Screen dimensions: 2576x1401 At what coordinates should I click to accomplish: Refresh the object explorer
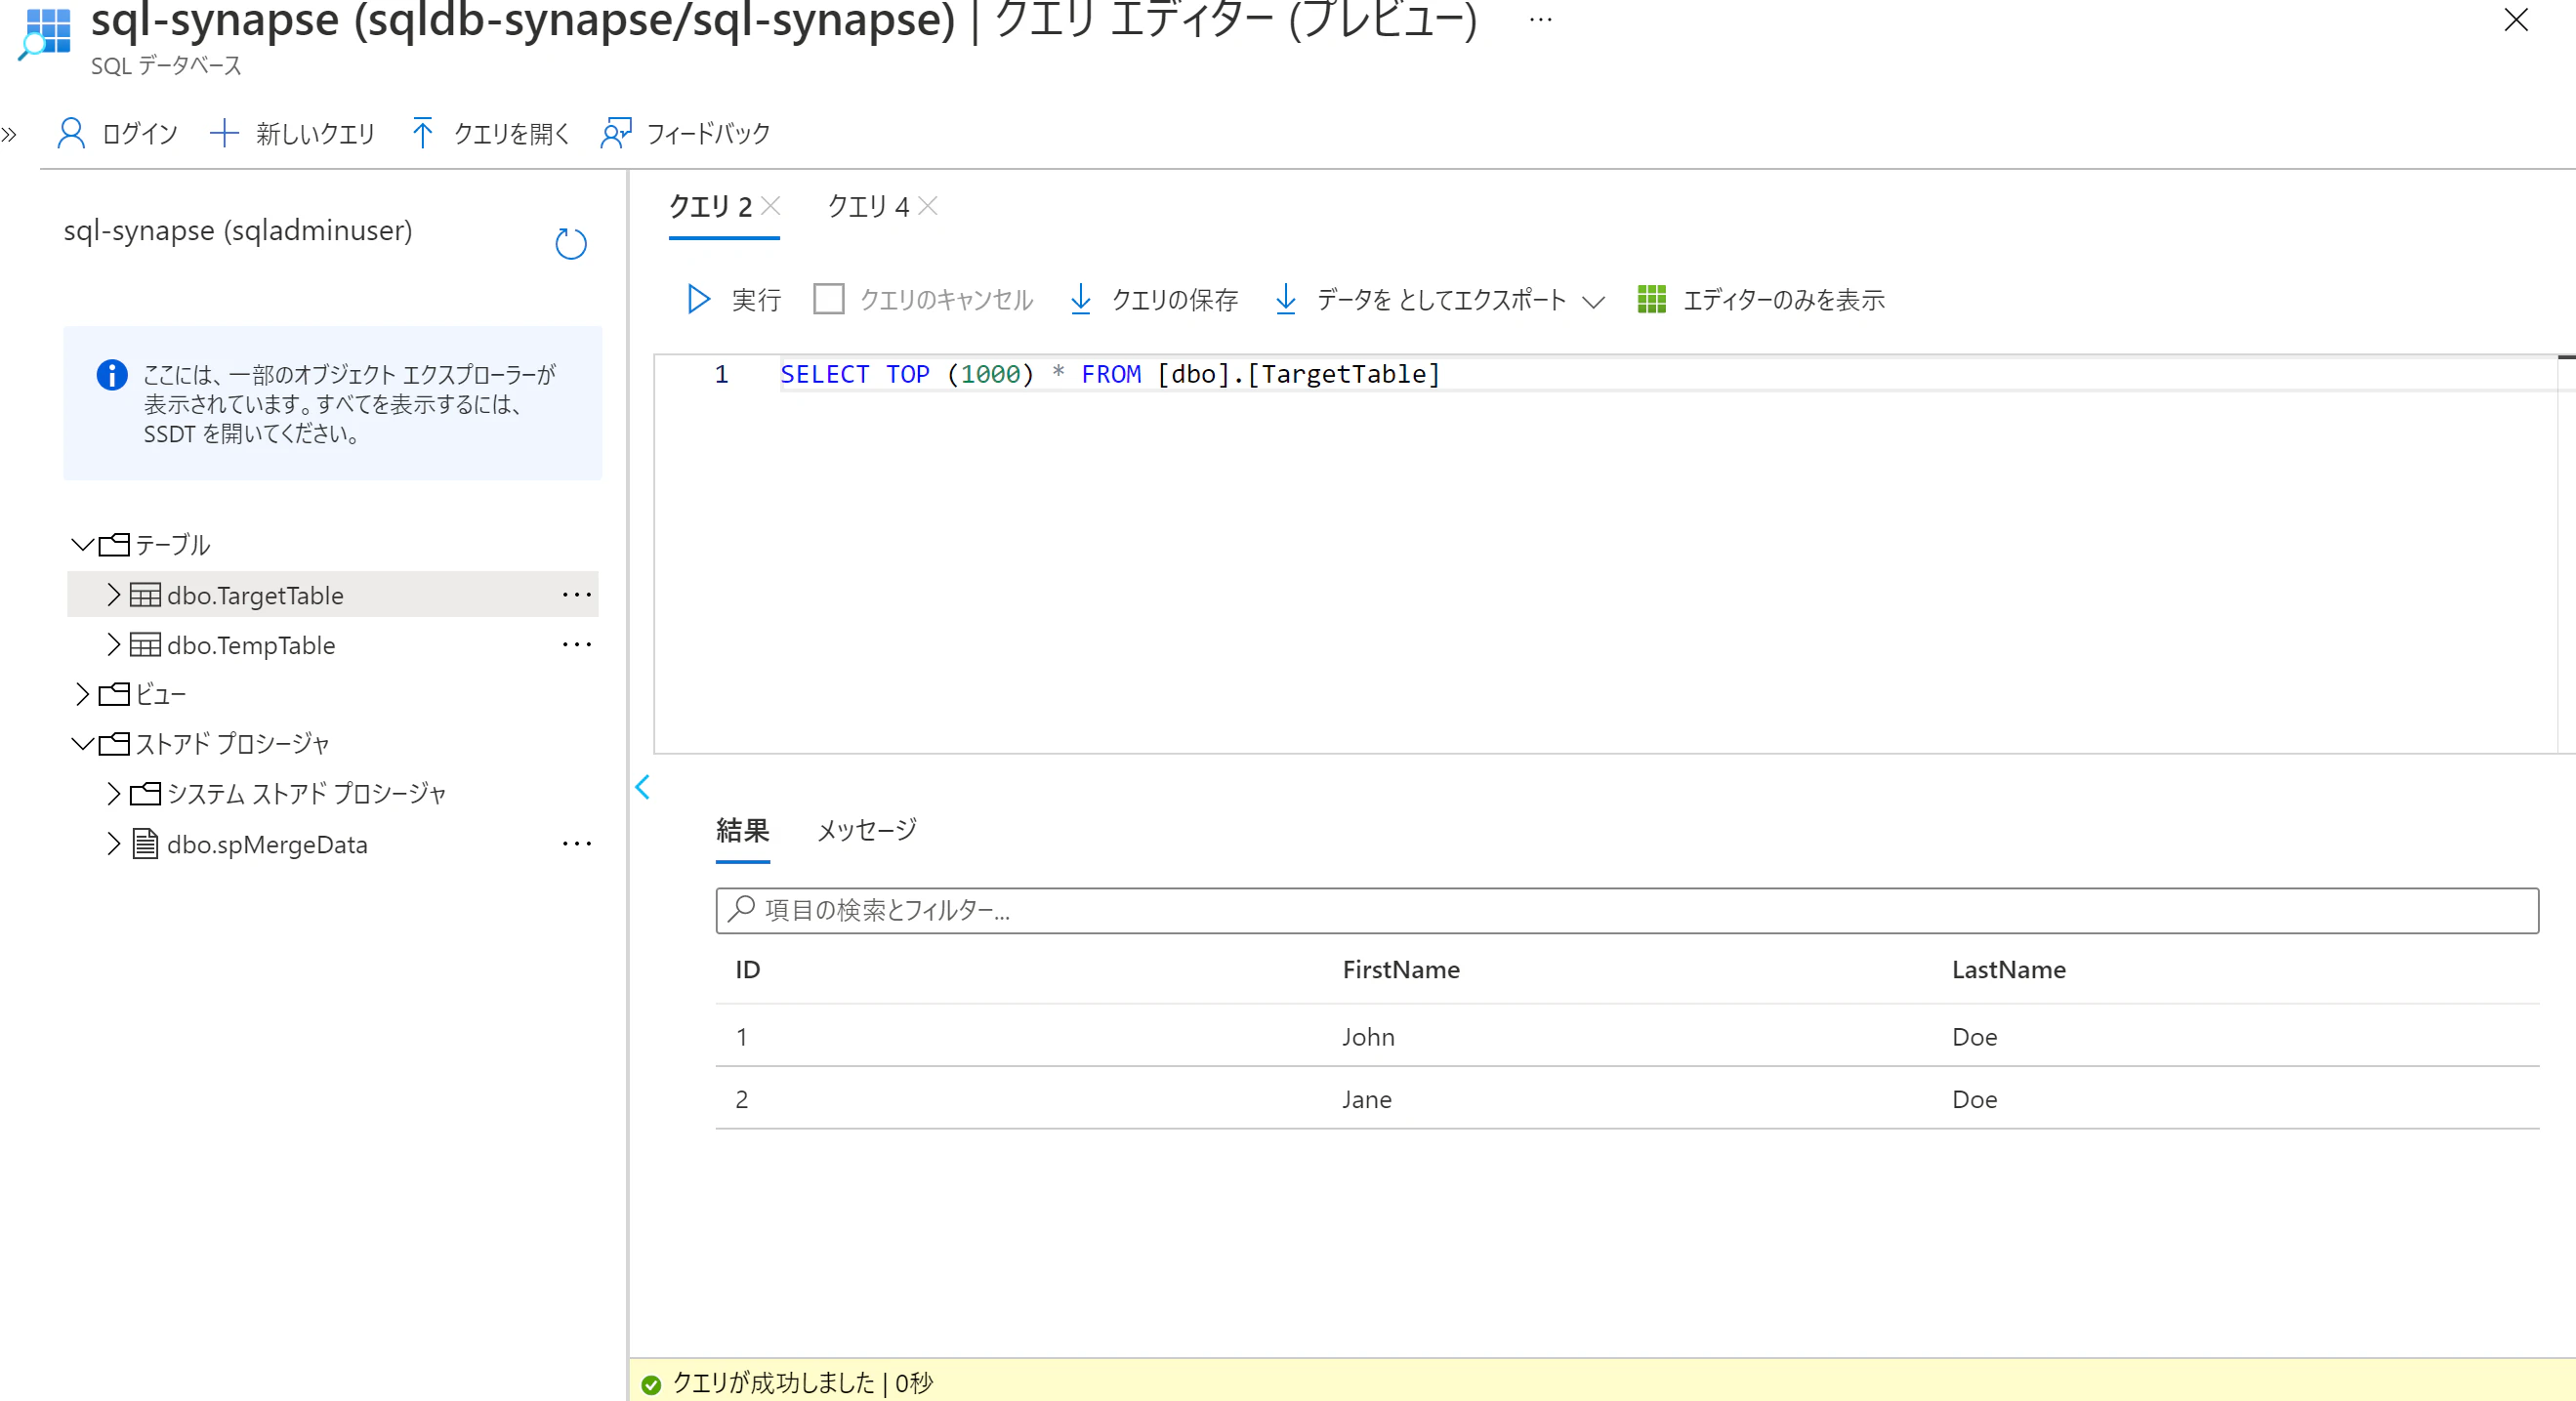[x=571, y=243]
